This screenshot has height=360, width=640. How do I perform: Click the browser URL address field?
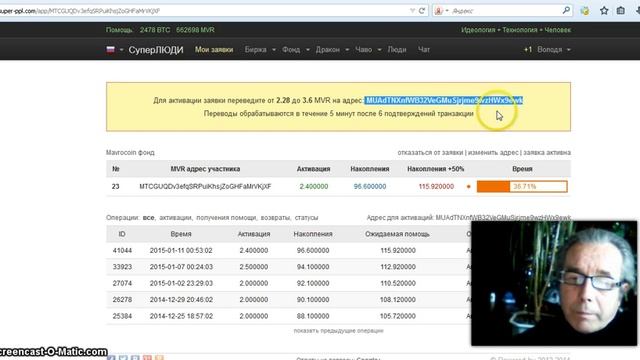[204, 11]
